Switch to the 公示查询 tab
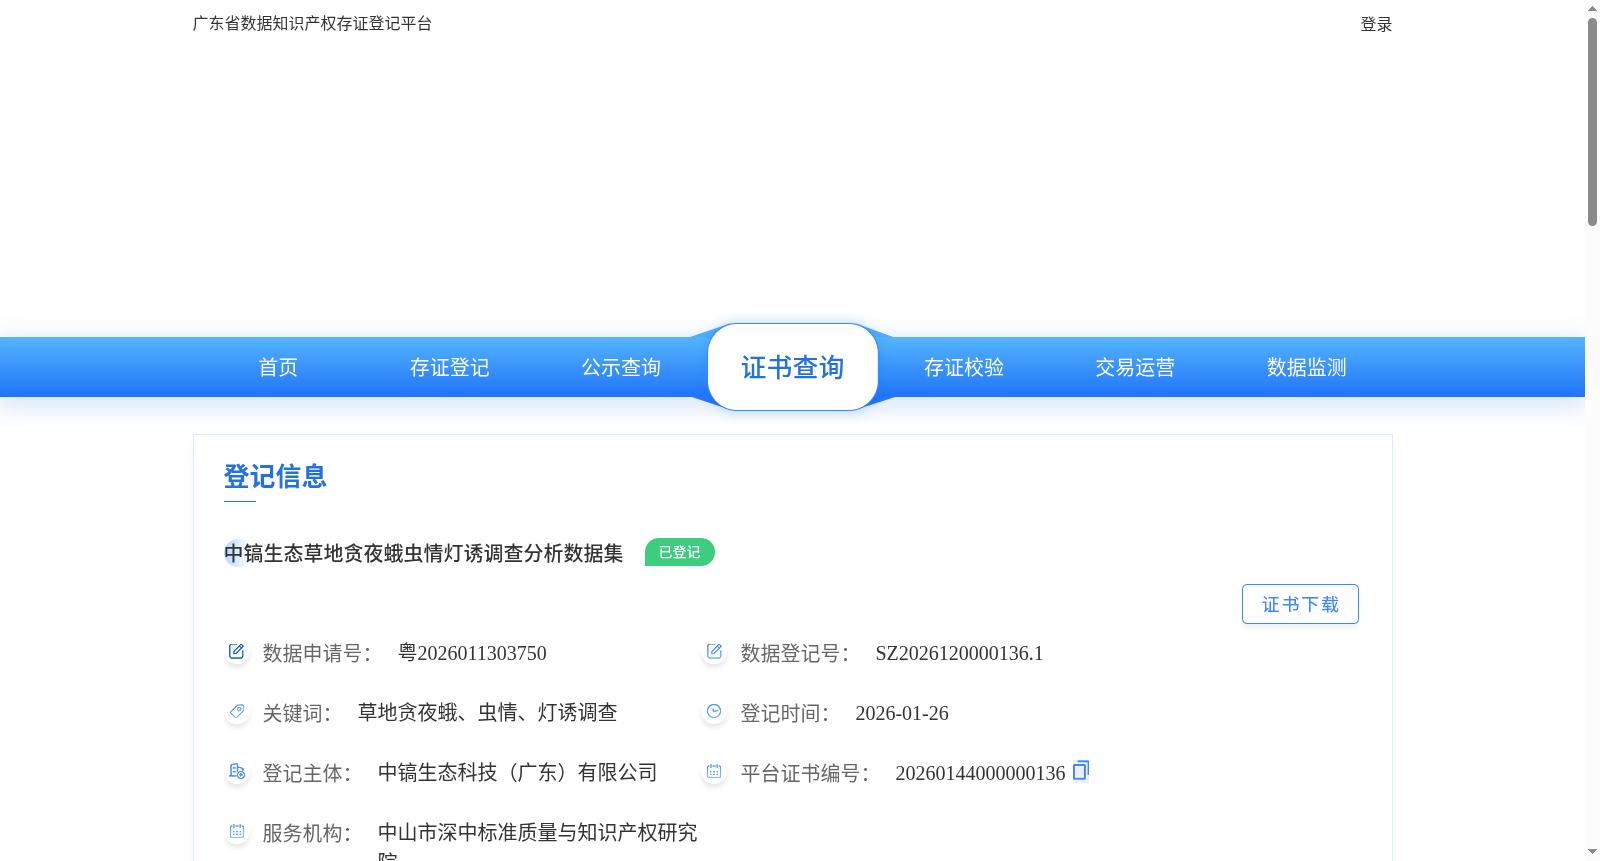Image resolution: width=1600 pixels, height=861 pixels. (x=621, y=367)
